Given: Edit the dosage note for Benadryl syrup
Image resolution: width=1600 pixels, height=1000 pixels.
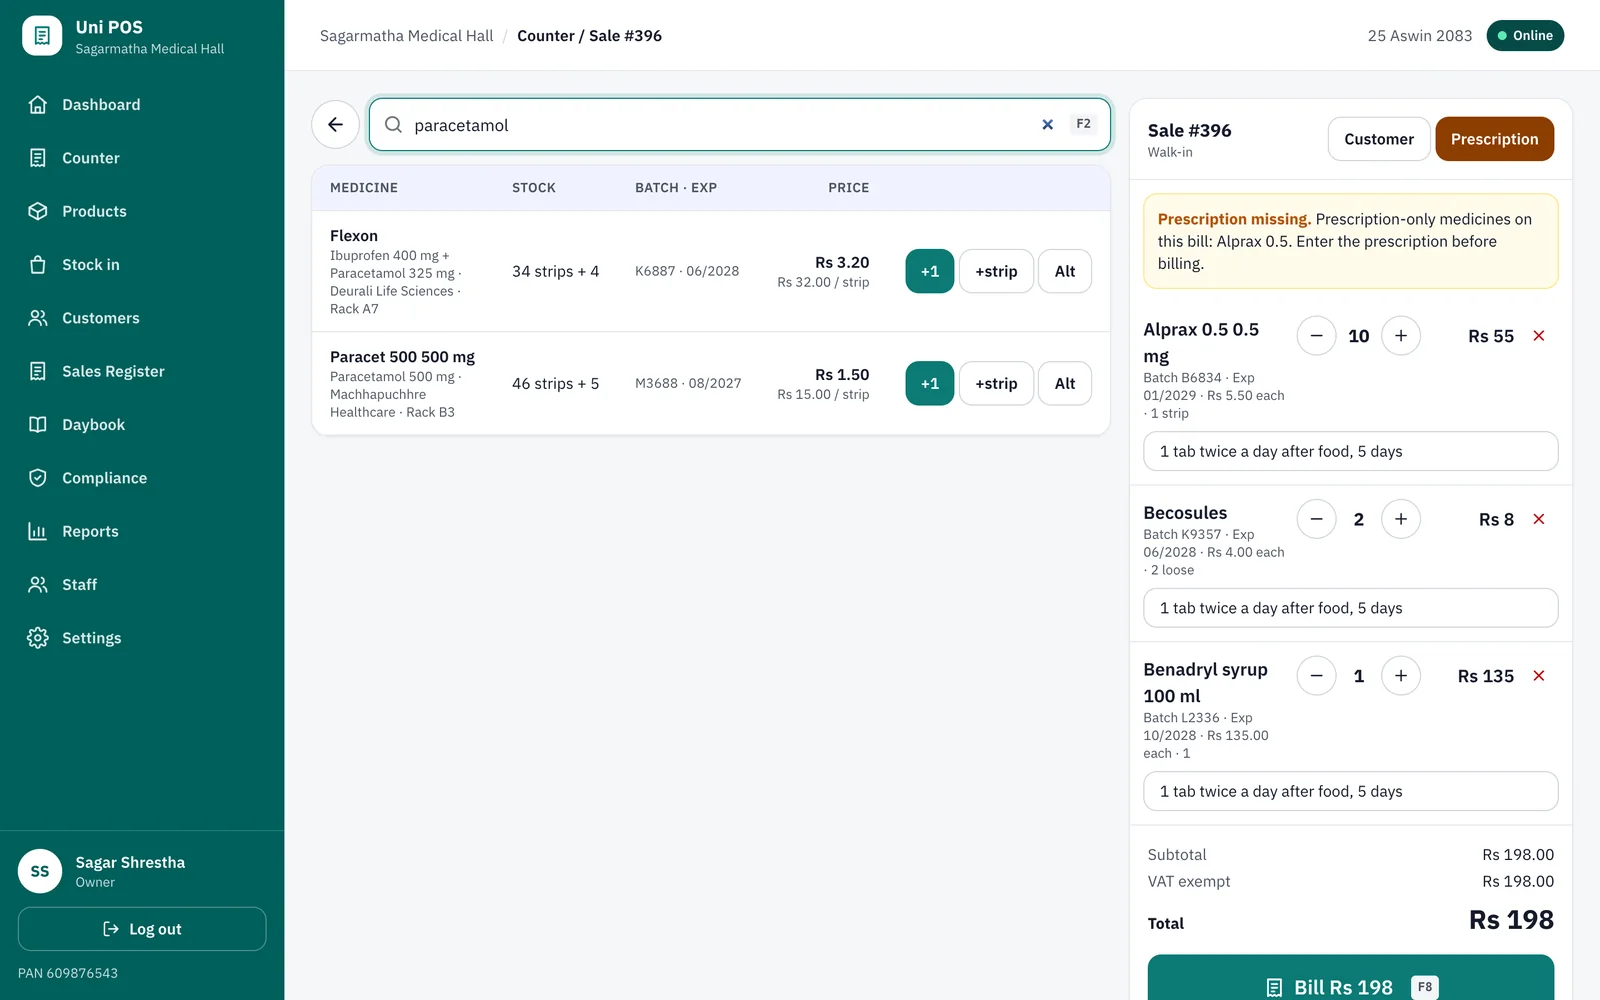Looking at the screenshot, I should [1351, 791].
